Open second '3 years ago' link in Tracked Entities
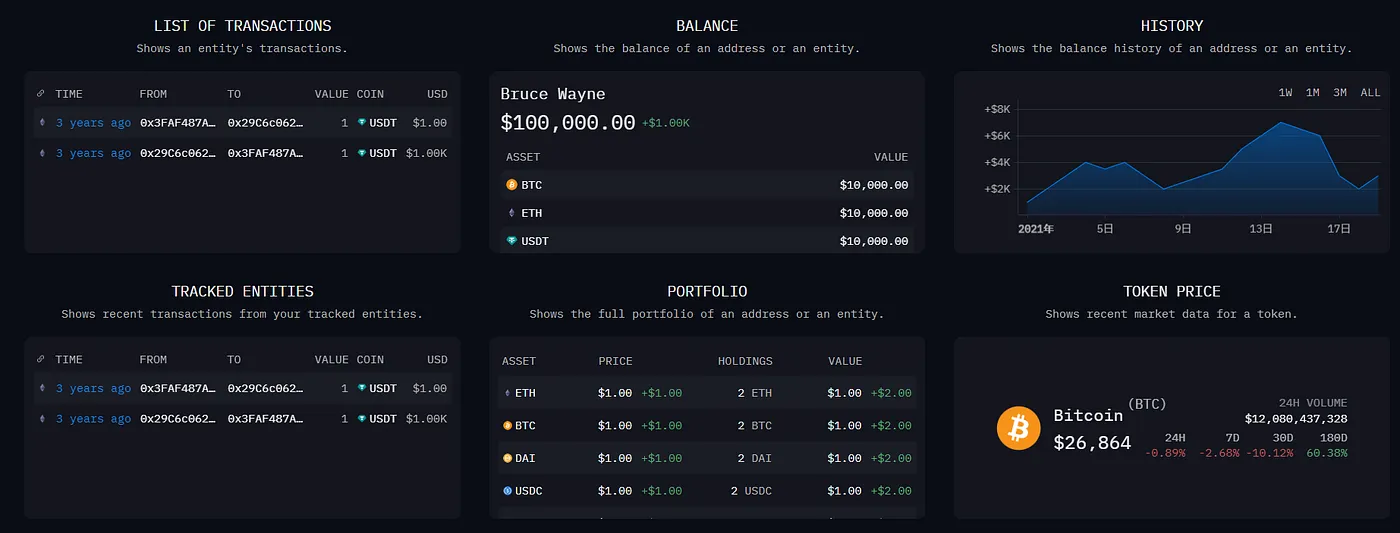The width and height of the screenshot is (1400, 533). [93, 418]
